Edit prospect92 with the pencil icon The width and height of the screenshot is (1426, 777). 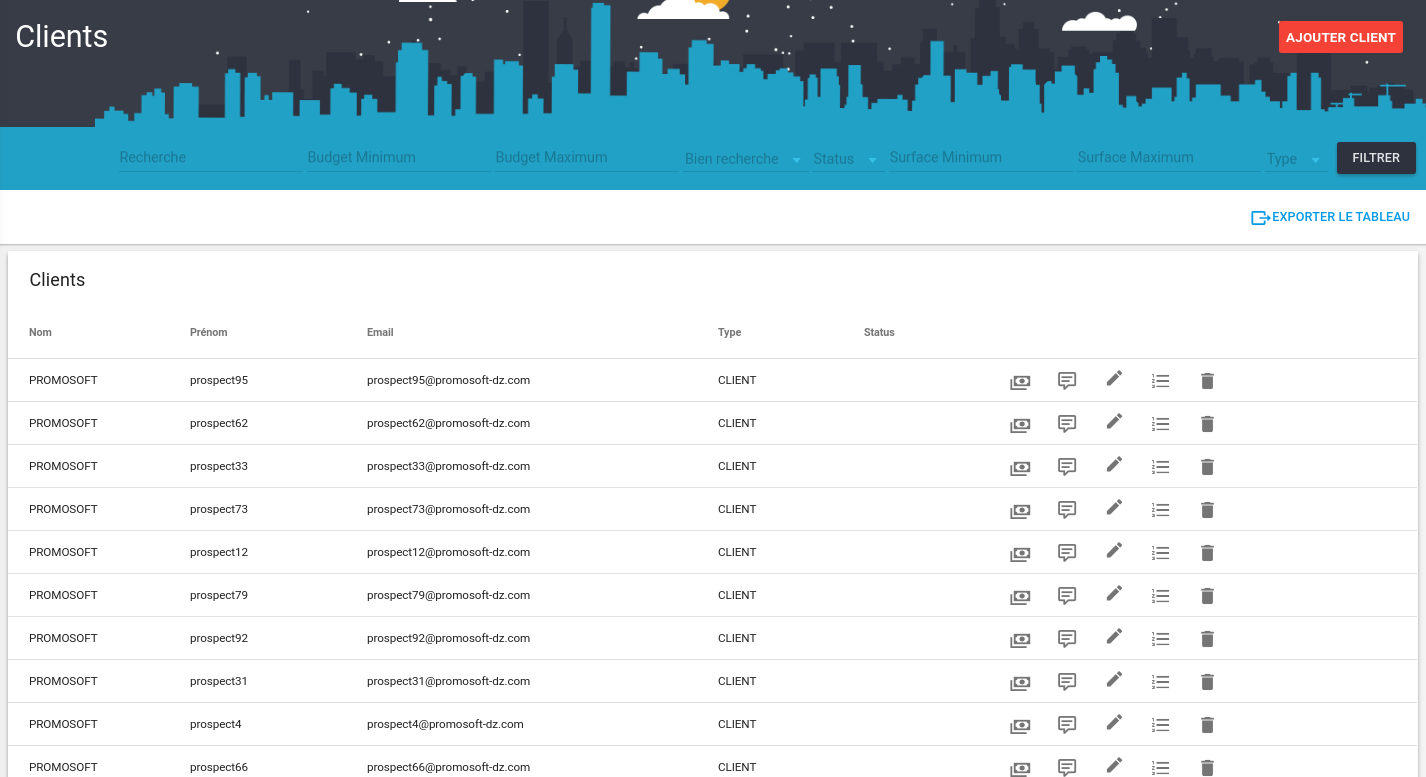pos(1114,636)
